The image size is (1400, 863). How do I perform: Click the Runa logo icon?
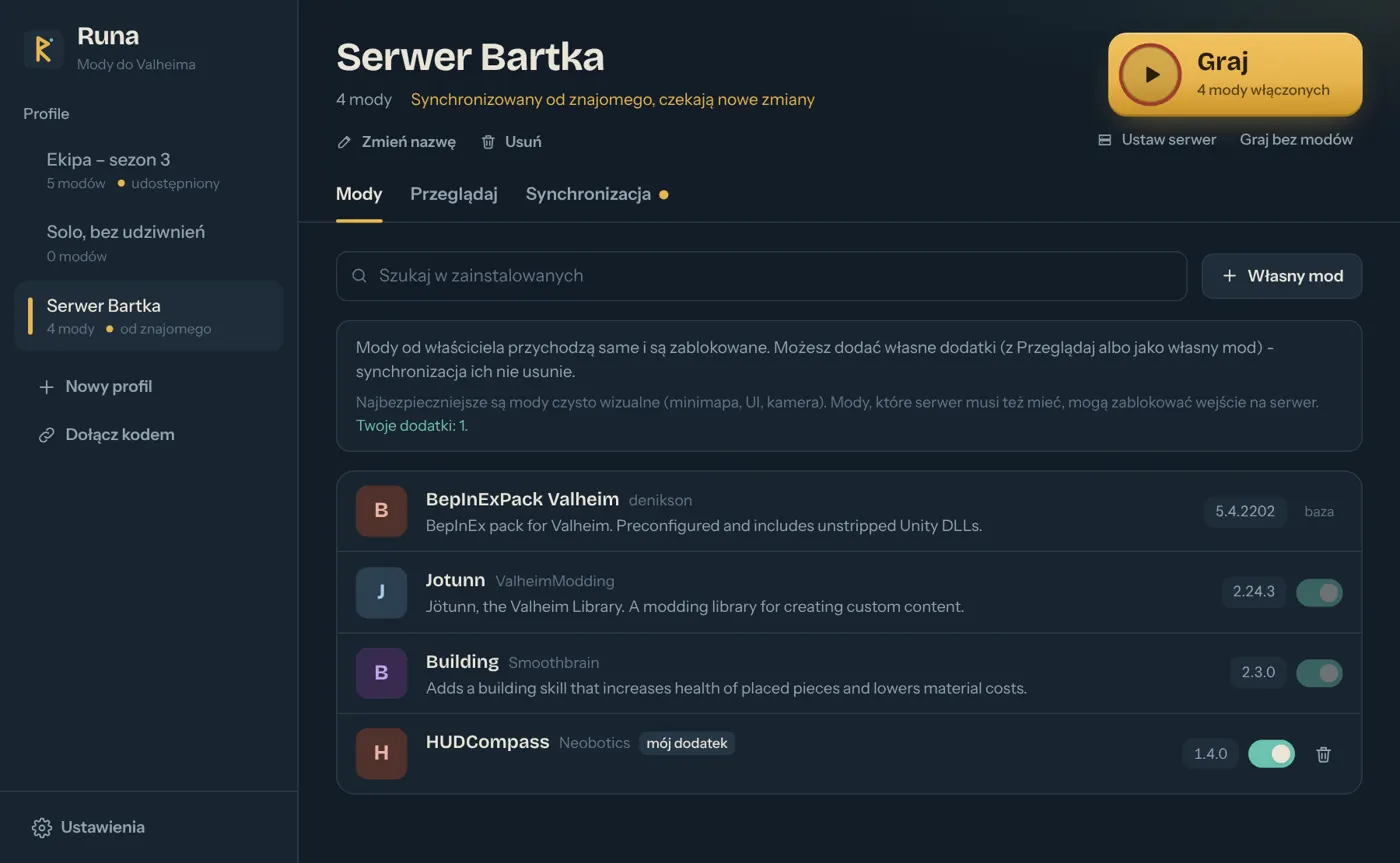43,49
